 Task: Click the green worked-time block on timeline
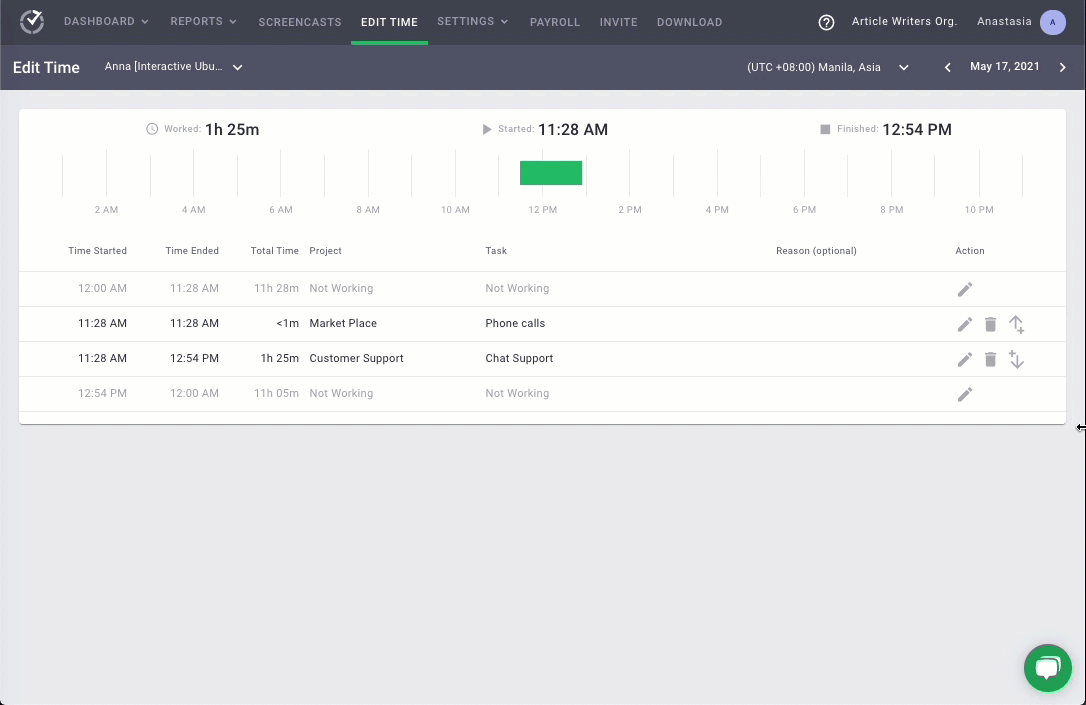pos(551,172)
